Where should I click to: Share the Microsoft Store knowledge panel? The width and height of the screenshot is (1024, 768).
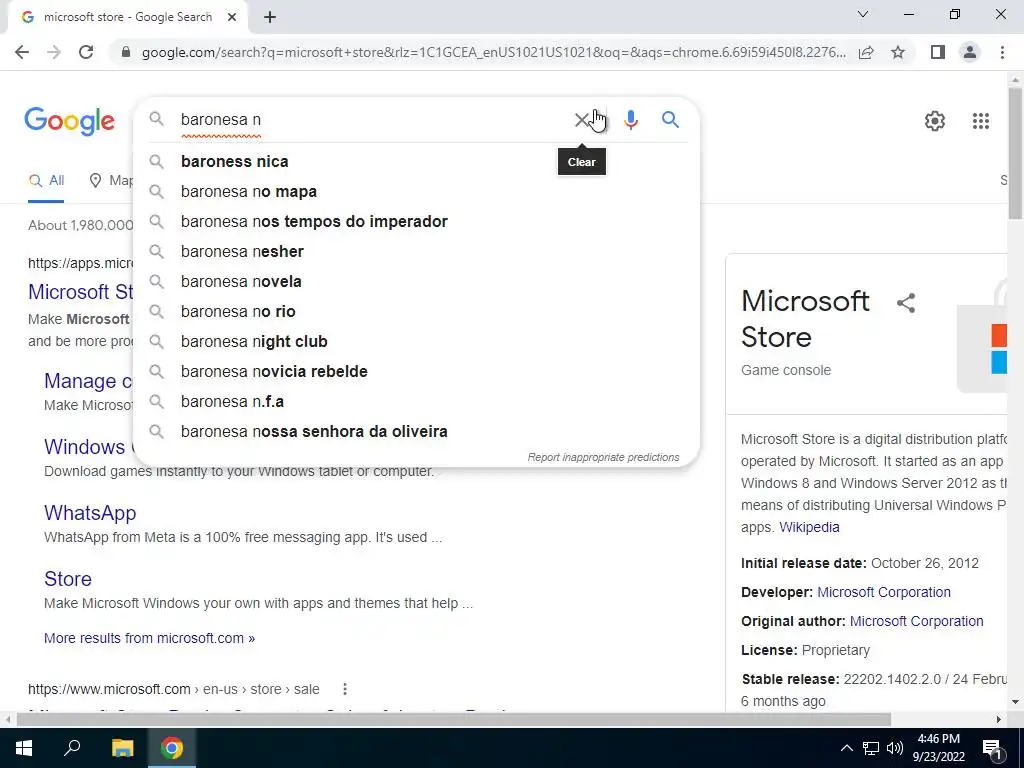coord(906,303)
